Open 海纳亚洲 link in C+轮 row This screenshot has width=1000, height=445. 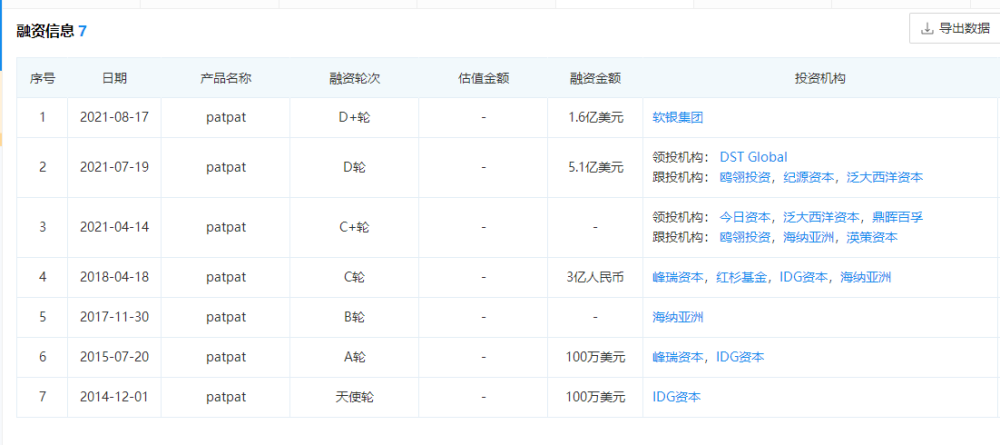click(x=808, y=237)
